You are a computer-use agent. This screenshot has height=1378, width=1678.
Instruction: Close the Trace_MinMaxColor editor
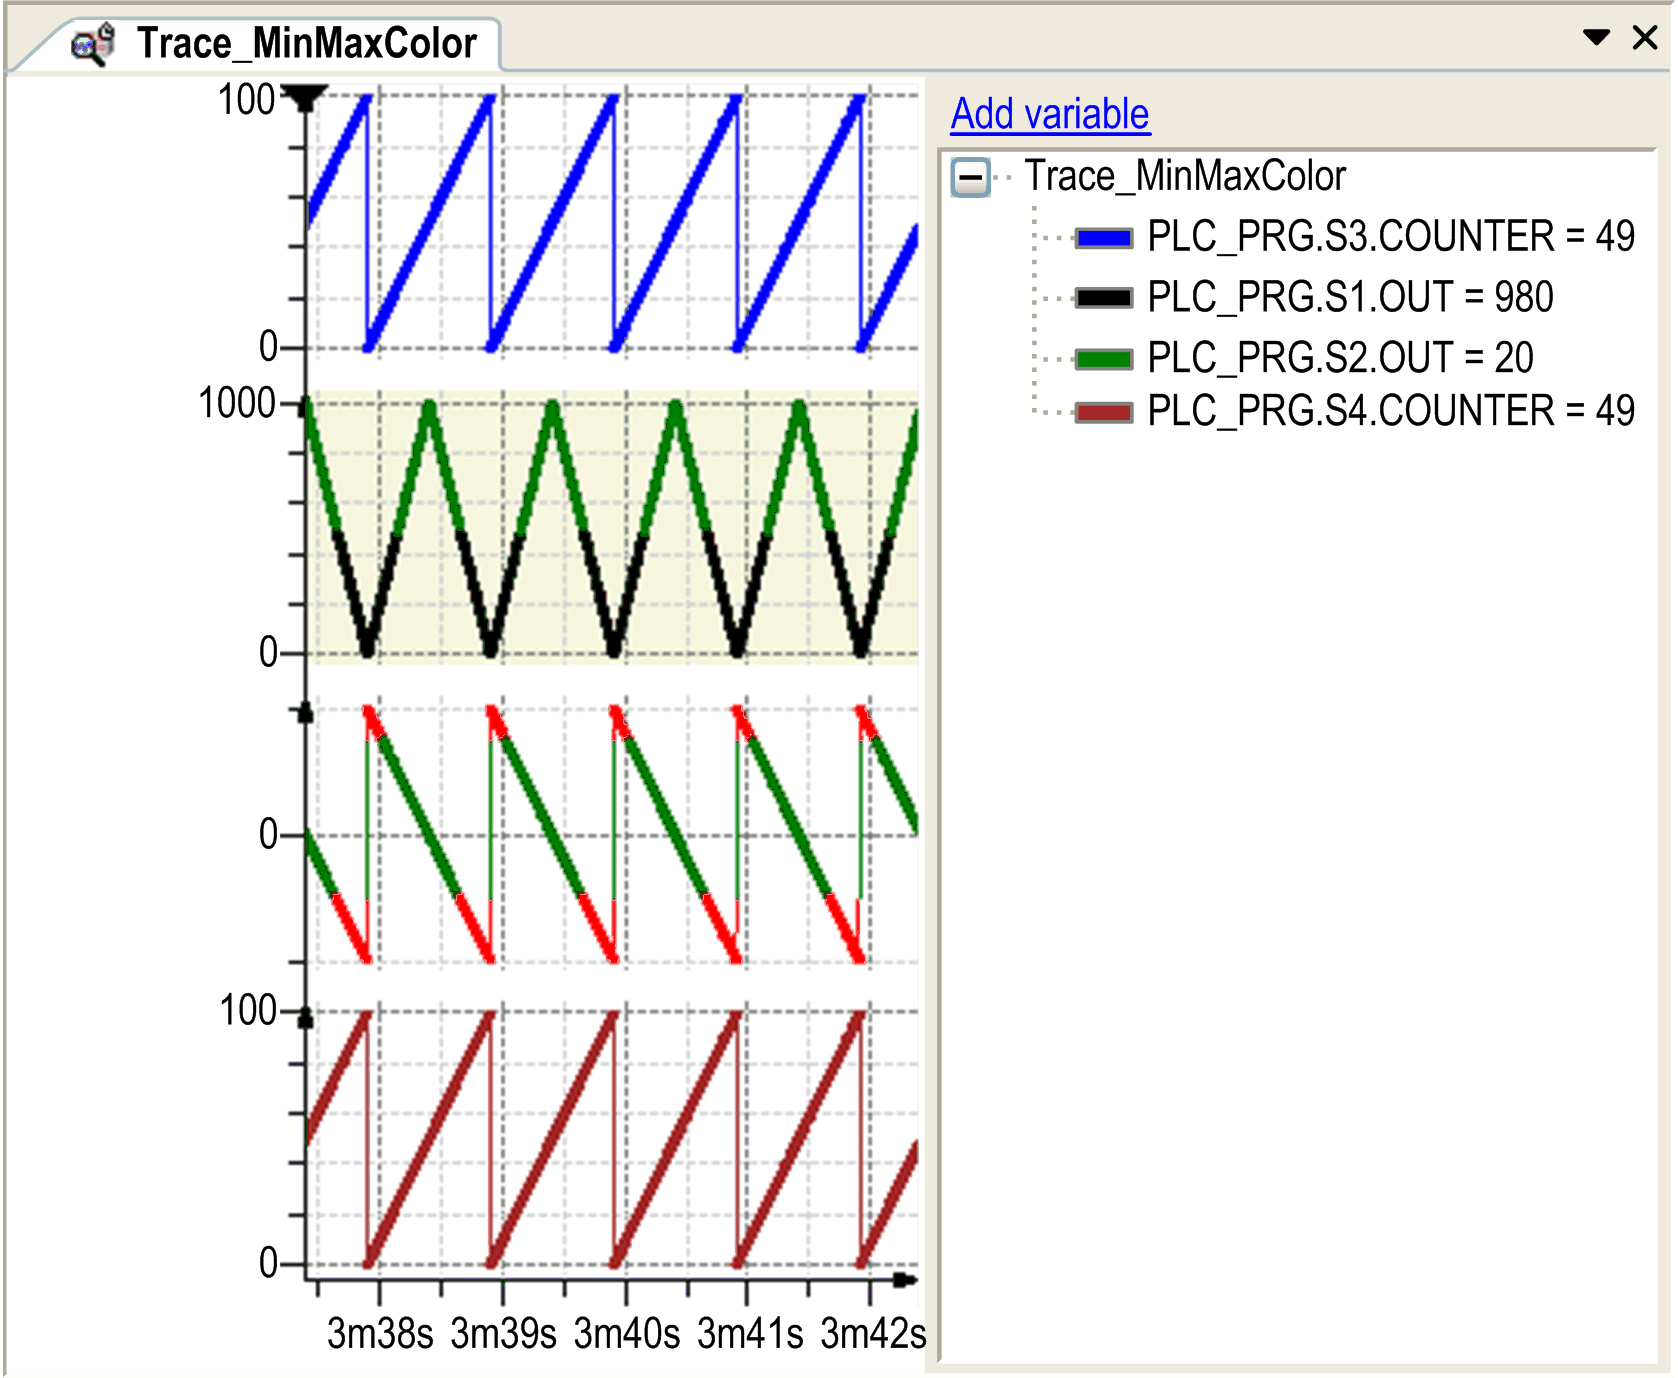(1644, 38)
